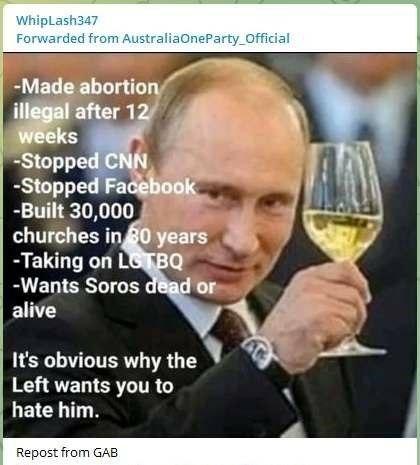Click the wristwatch in the photo
The image size is (420, 465).
258,352
